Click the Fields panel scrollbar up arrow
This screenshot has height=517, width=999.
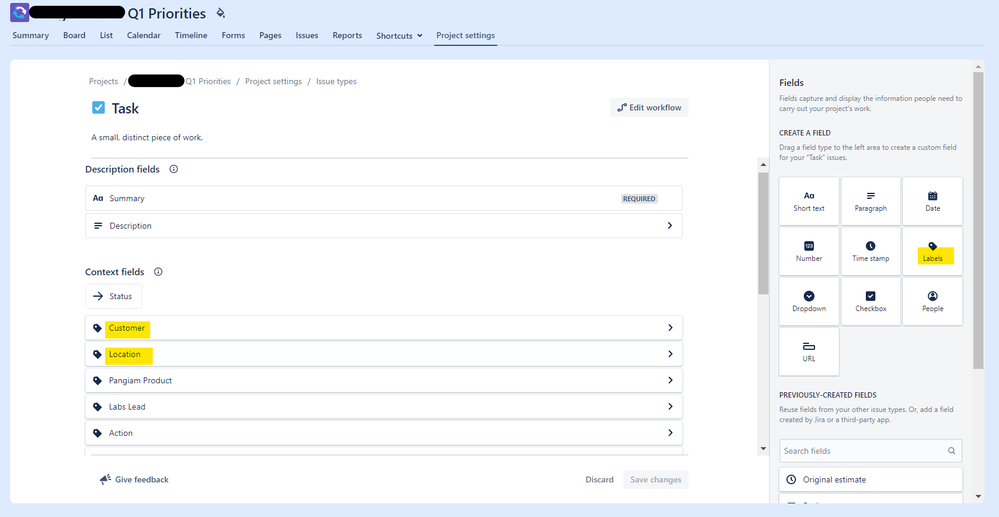[x=978, y=66]
